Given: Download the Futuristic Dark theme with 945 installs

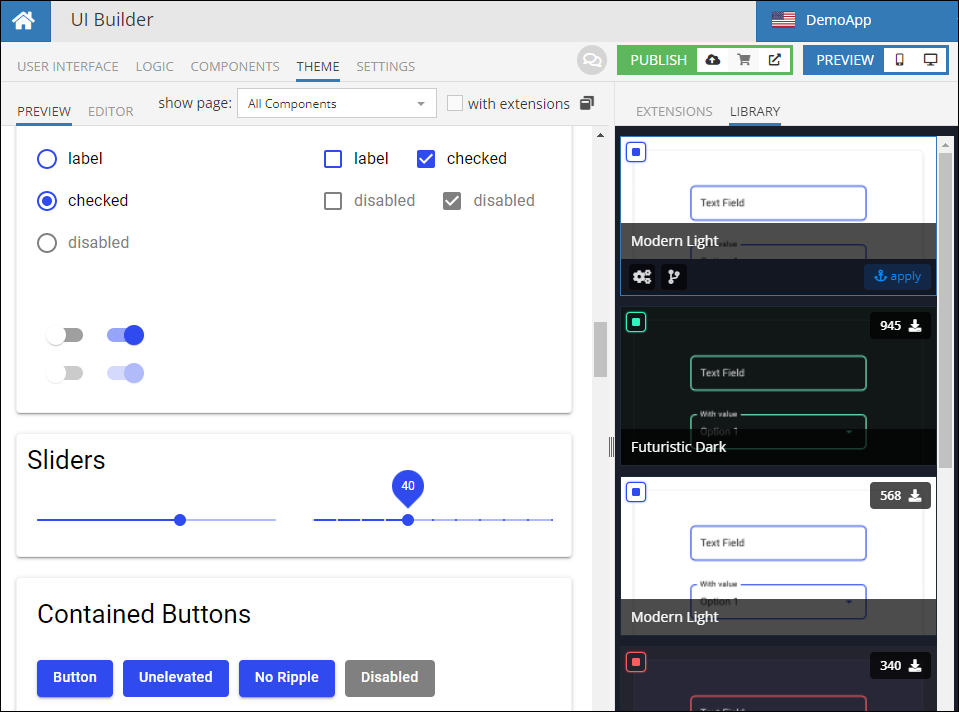Looking at the screenshot, I should [x=900, y=325].
